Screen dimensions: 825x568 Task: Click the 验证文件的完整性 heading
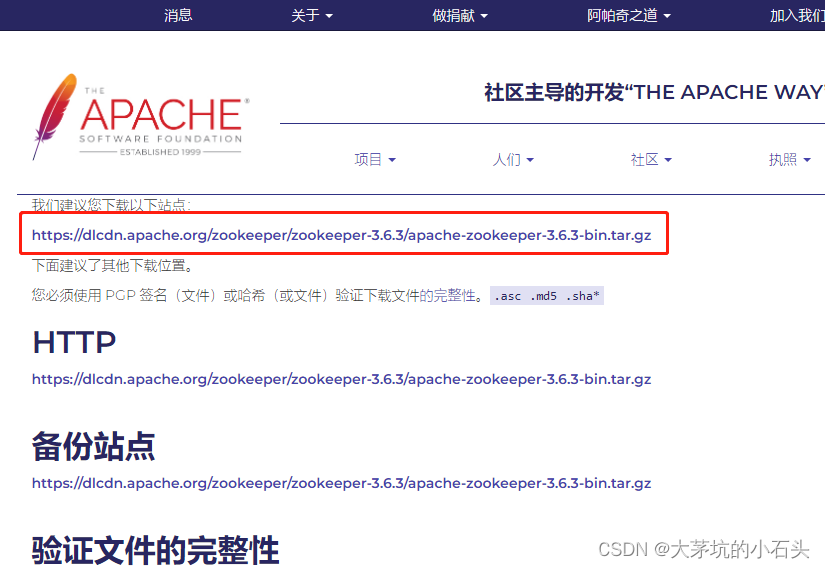pos(156,551)
